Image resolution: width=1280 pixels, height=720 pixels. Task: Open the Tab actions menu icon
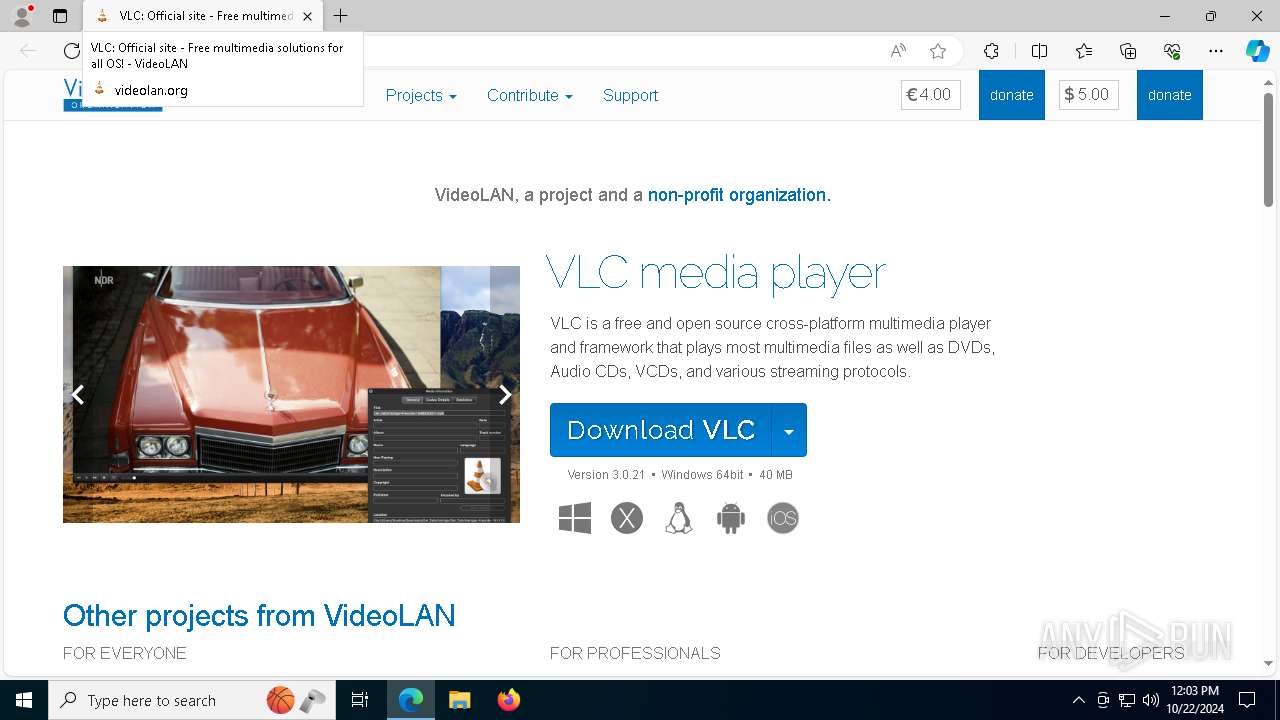(x=60, y=16)
